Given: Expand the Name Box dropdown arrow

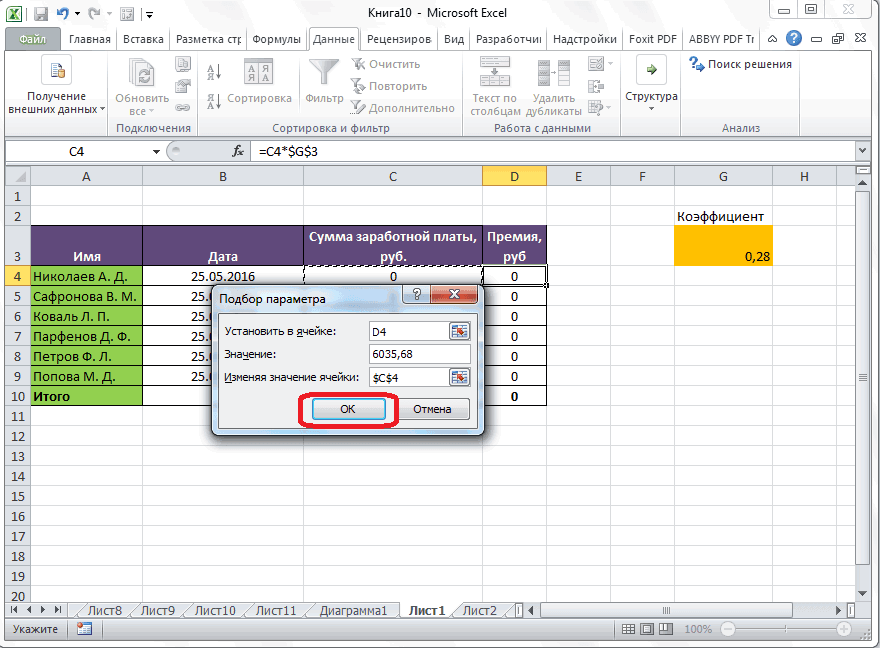Looking at the screenshot, I should pyautogui.click(x=156, y=151).
